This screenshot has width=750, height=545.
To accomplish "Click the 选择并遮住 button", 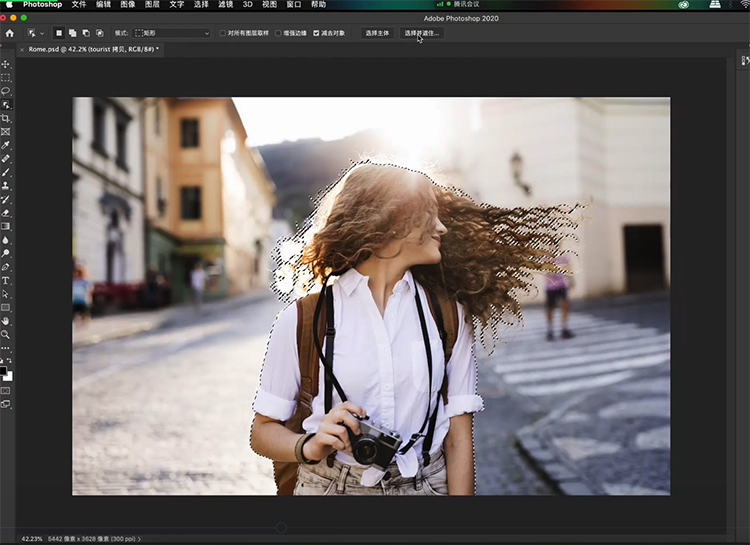I will 421,33.
